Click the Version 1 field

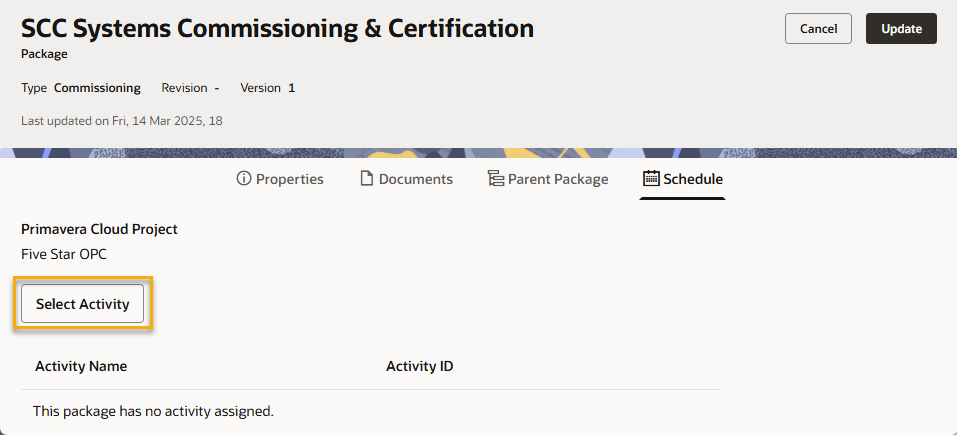(267, 88)
